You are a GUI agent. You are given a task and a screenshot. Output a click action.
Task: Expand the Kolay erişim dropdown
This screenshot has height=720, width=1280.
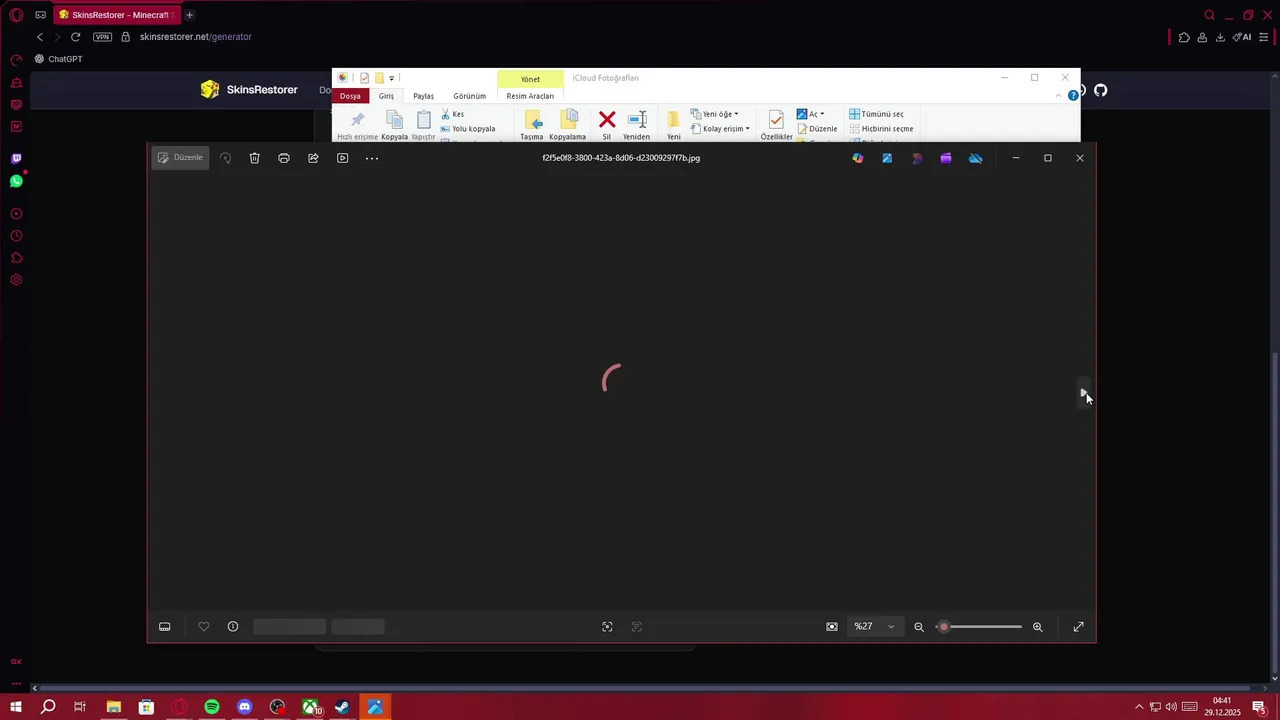pyautogui.click(x=720, y=129)
